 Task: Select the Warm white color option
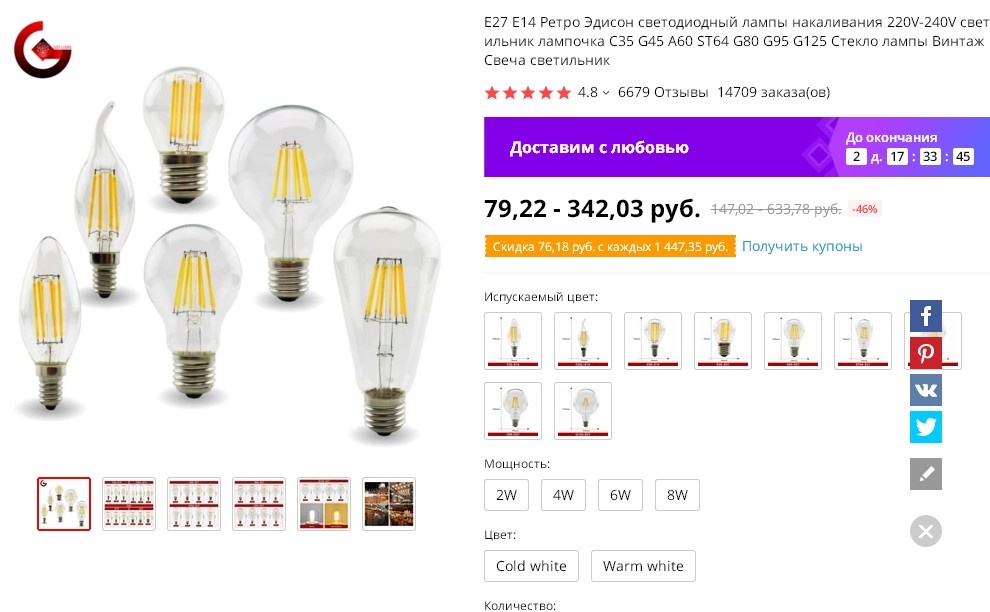coord(643,566)
